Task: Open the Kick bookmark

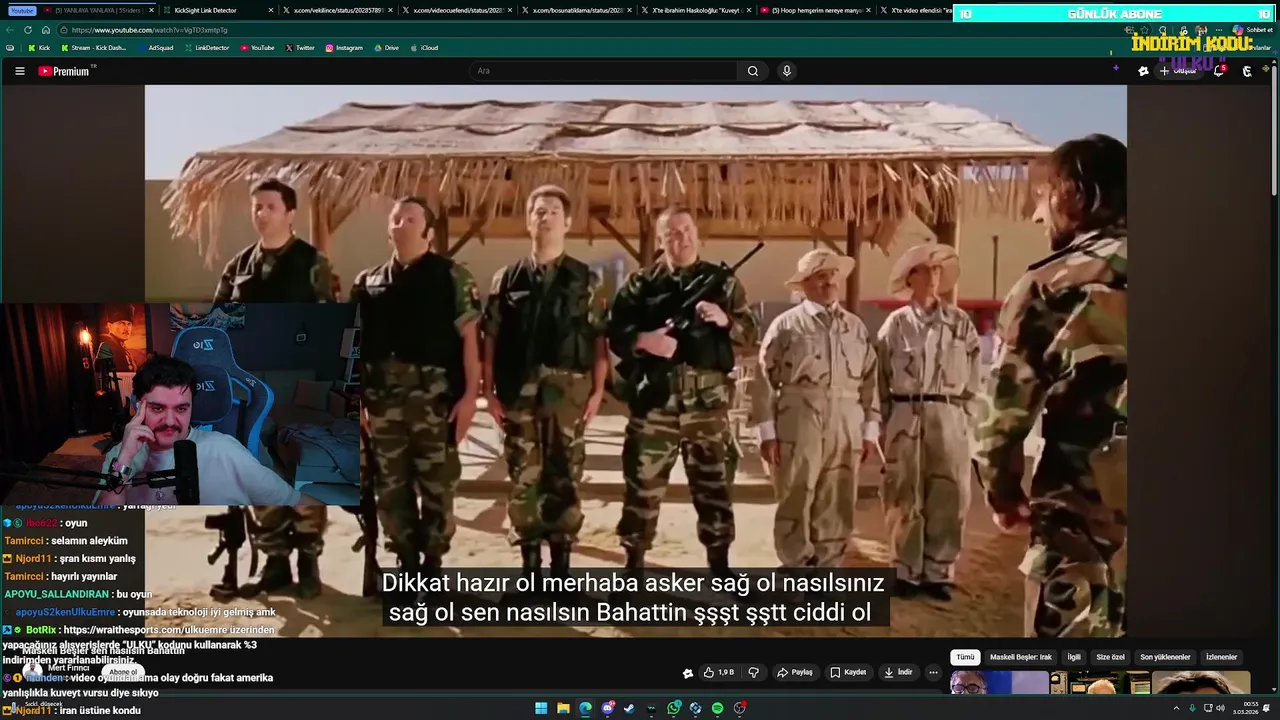Action: coord(39,48)
